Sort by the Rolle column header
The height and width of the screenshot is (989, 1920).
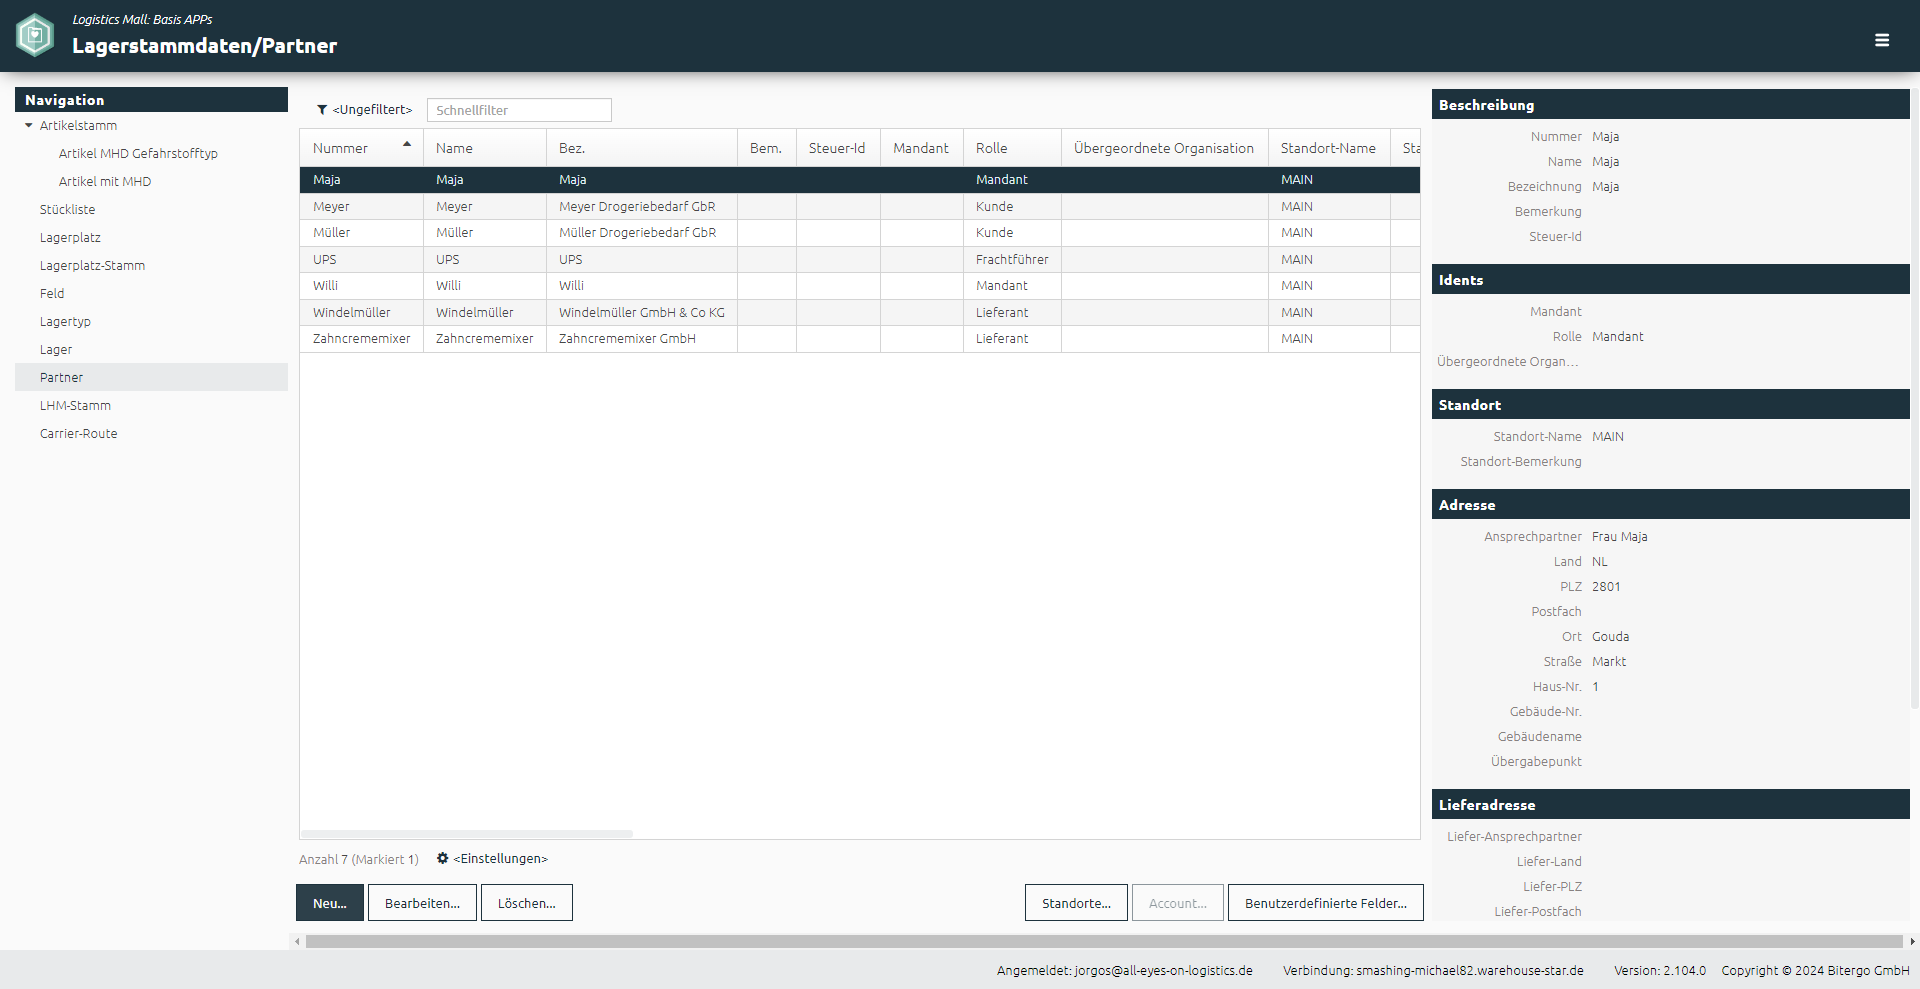(x=1012, y=148)
